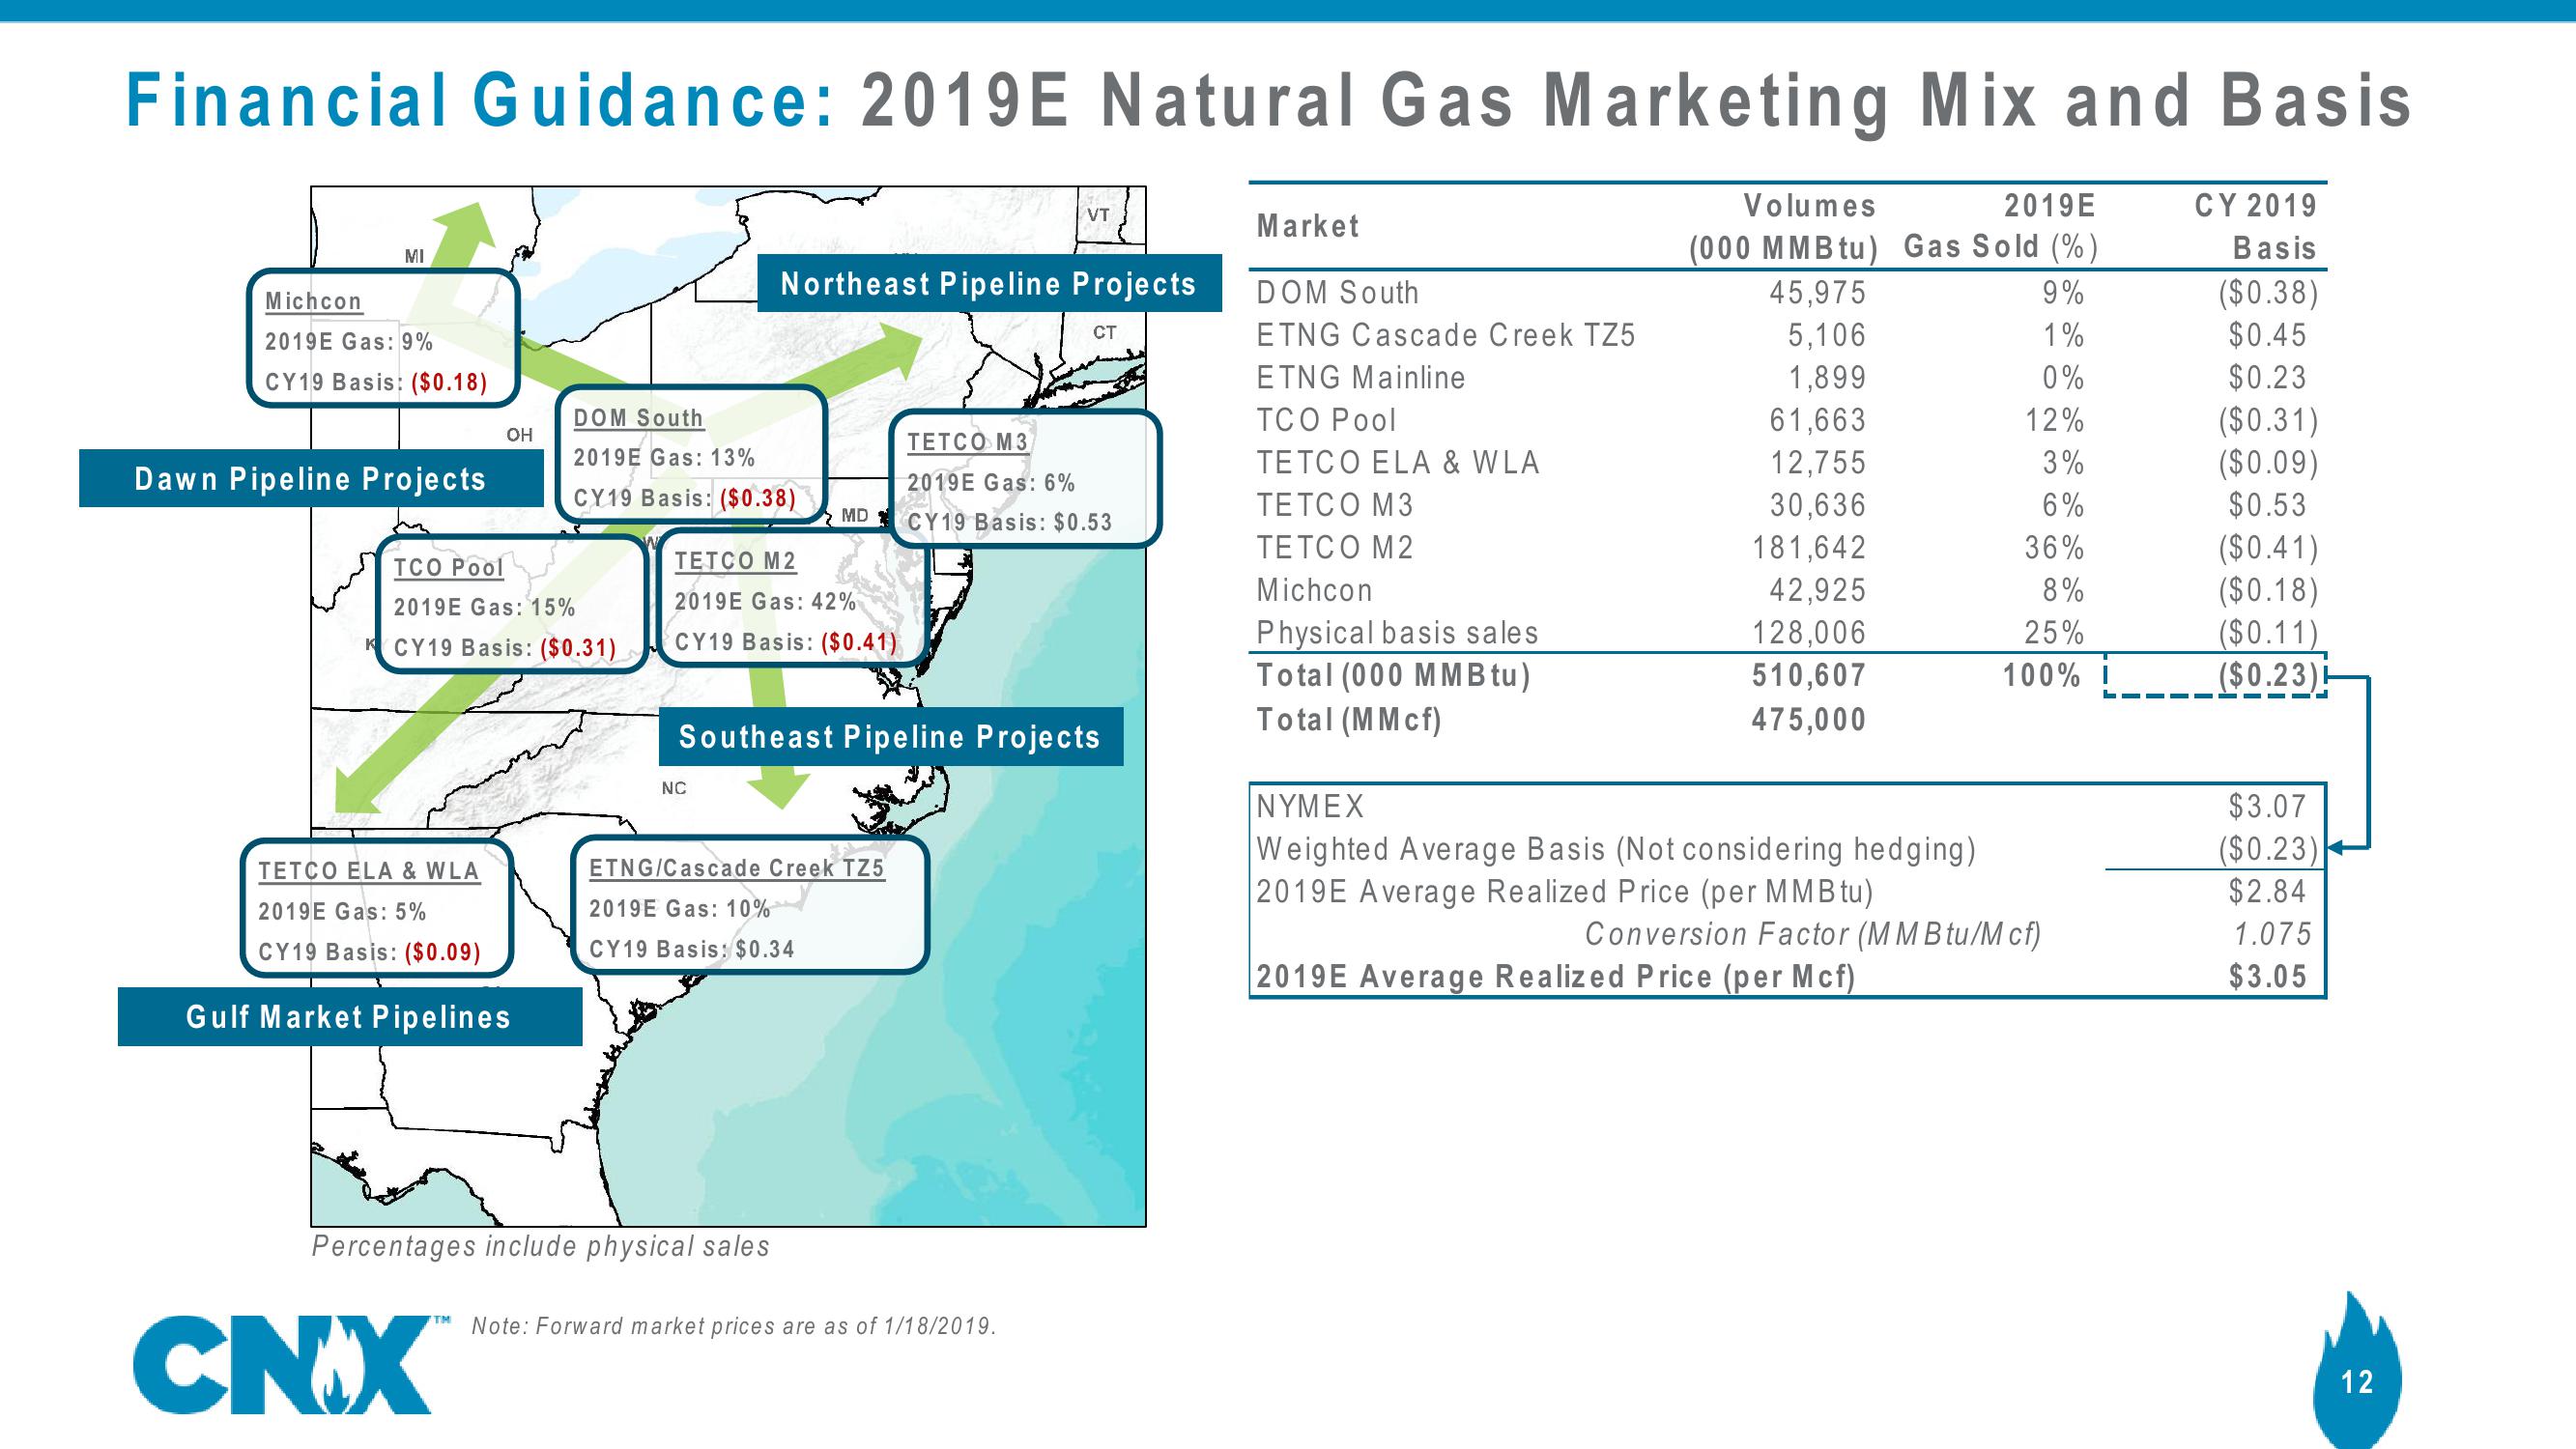Click 'Weighted Average Basis (Not considering hedging)' label

(x=1616, y=848)
